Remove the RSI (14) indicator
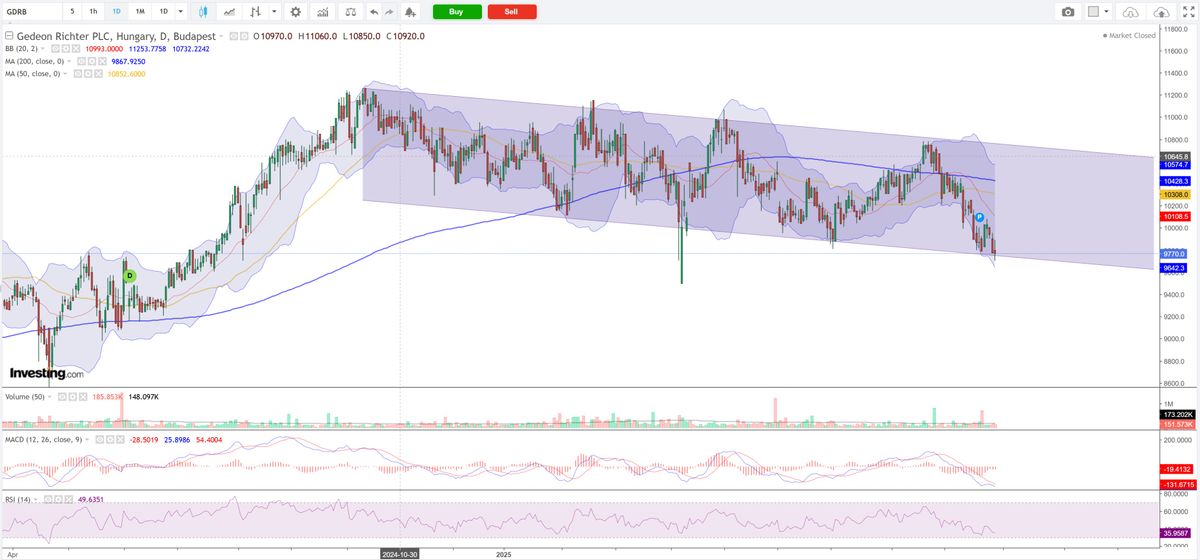 coord(69,500)
